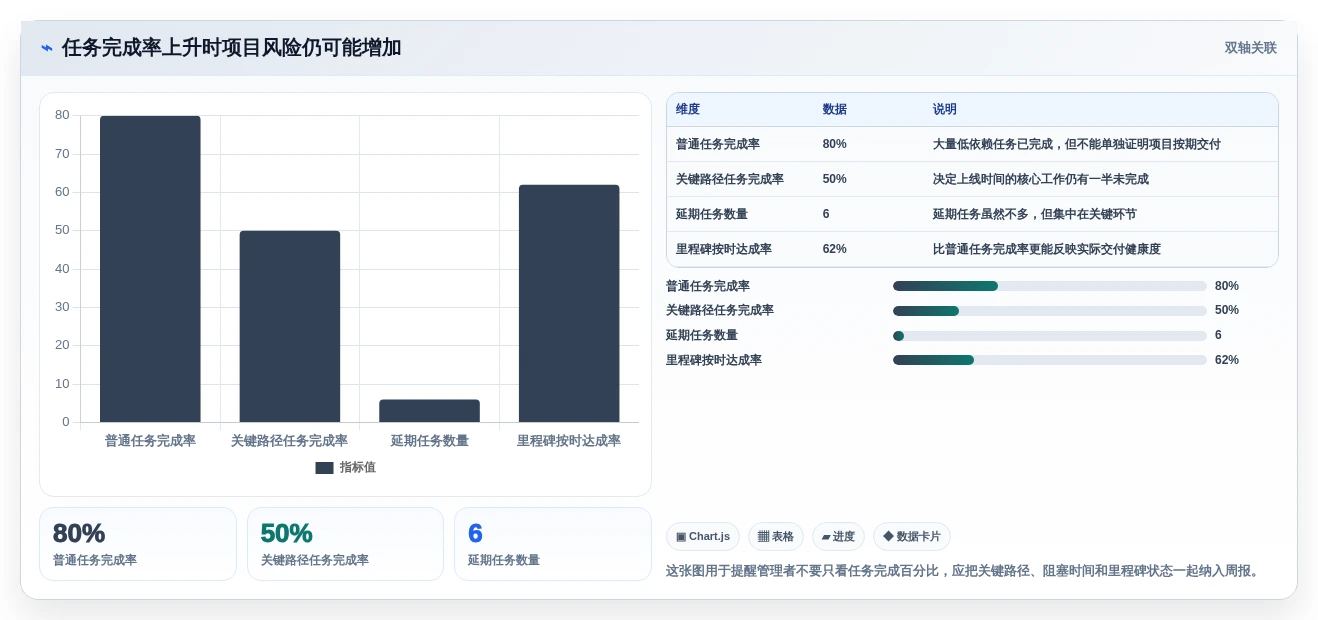Toggle the 指标值 legend color swatch
The height and width of the screenshot is (620, 1318).
[324, 468]
